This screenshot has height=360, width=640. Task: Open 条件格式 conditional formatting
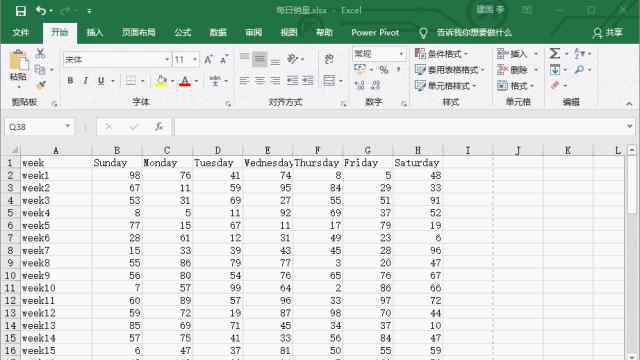click(441, 54)
